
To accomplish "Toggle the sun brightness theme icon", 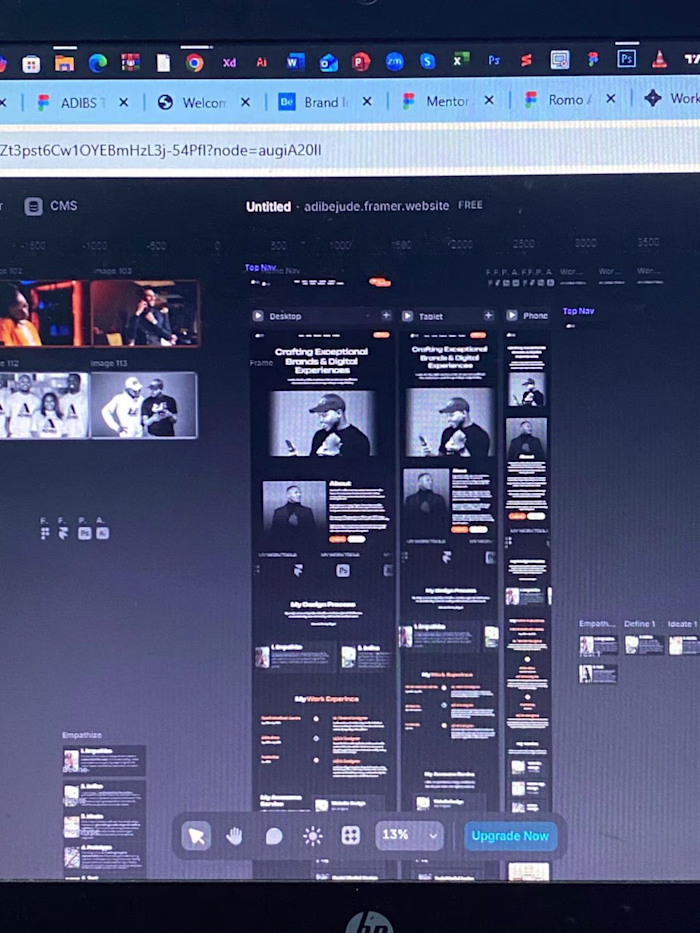I will click(x=312, y=836).
